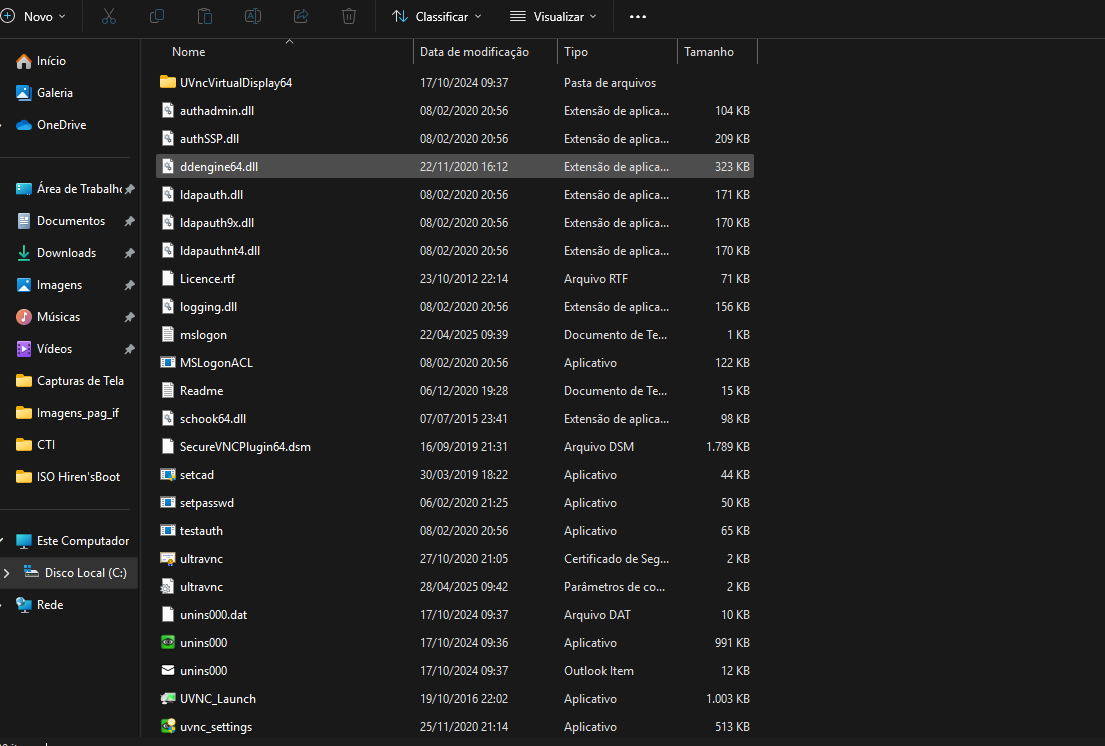This screenshot has height=746, width=1105.
Task: Open Rede in the sidebar
Action: pos(39,605)
